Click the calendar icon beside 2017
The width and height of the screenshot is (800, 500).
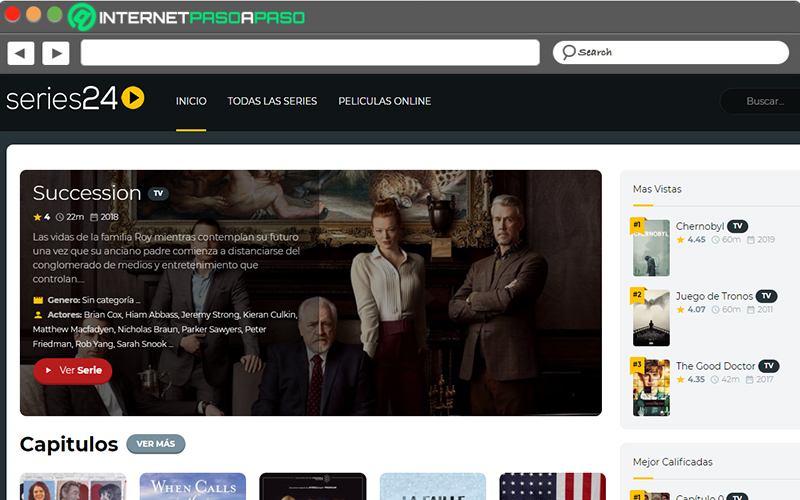[x=749, y=380]
